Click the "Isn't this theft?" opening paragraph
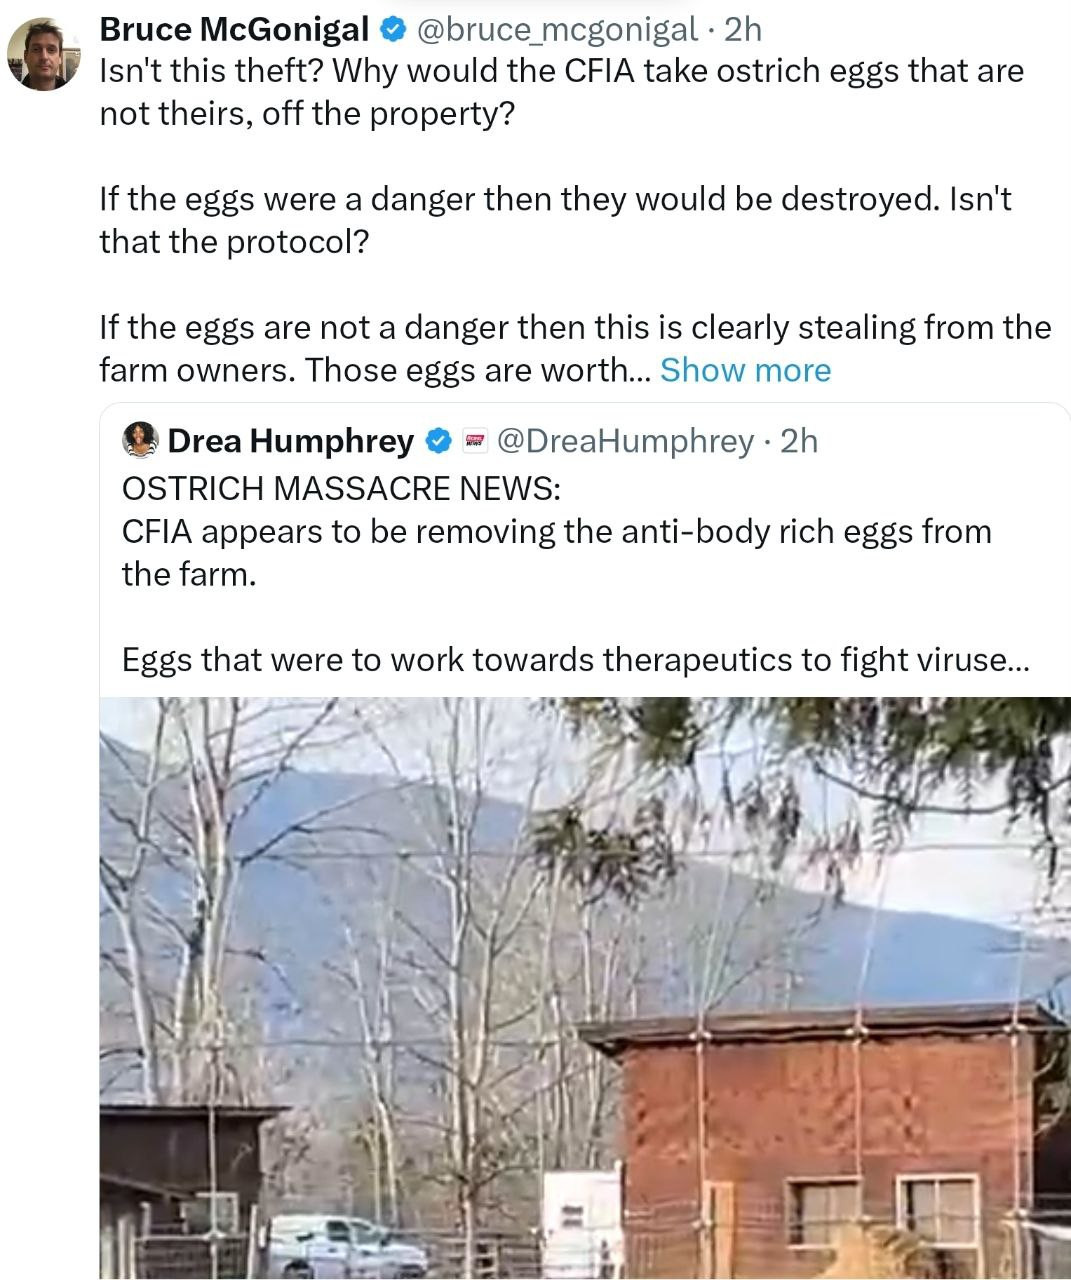The width and height of the screenshot is (1071, 1280). pyautogui.click(x=560, y=92)
